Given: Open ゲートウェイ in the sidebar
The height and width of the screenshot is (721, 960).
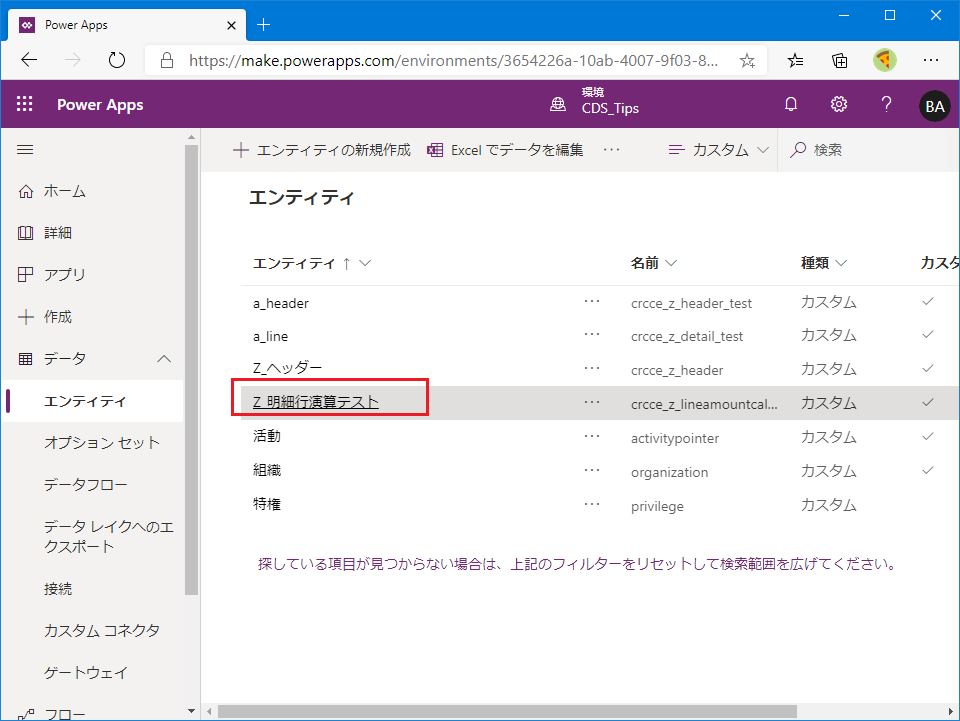Looking at the screenshot, I should [85, 673].
